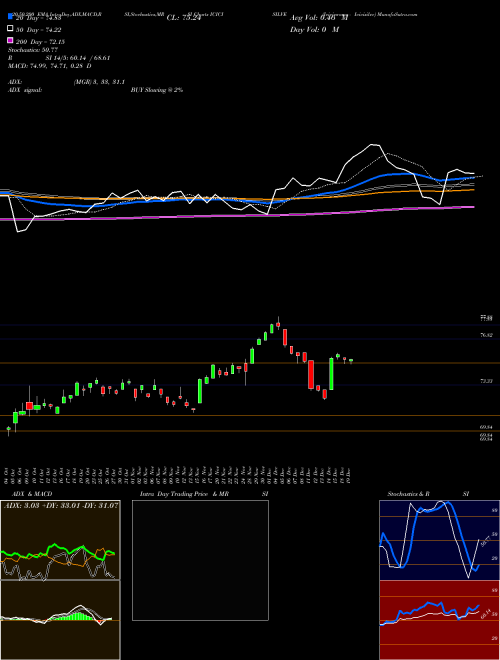Select the '200 Day = 72.15' legend text

[x=40, y=42]
